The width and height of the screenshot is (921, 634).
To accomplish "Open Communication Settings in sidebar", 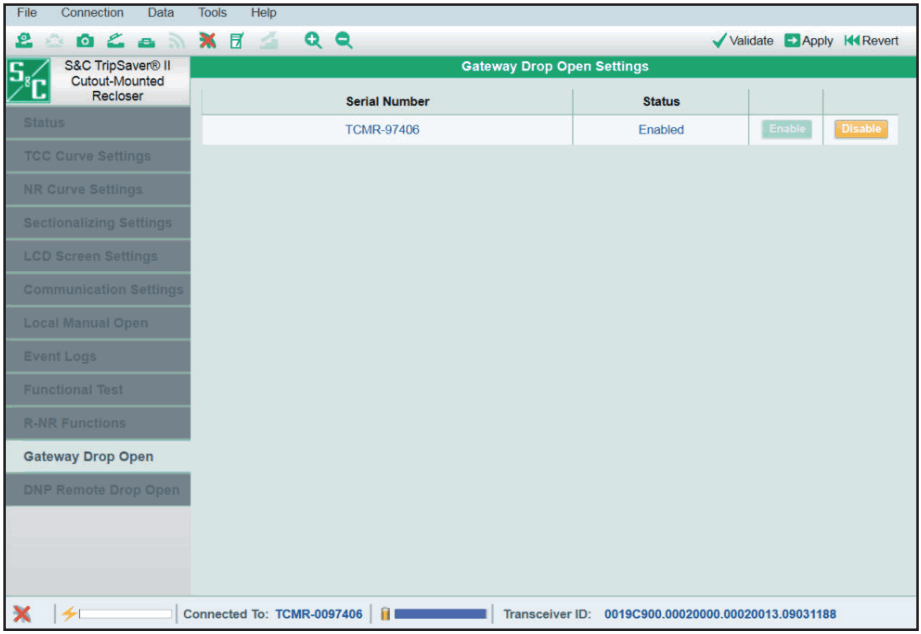I will [98, 290].
